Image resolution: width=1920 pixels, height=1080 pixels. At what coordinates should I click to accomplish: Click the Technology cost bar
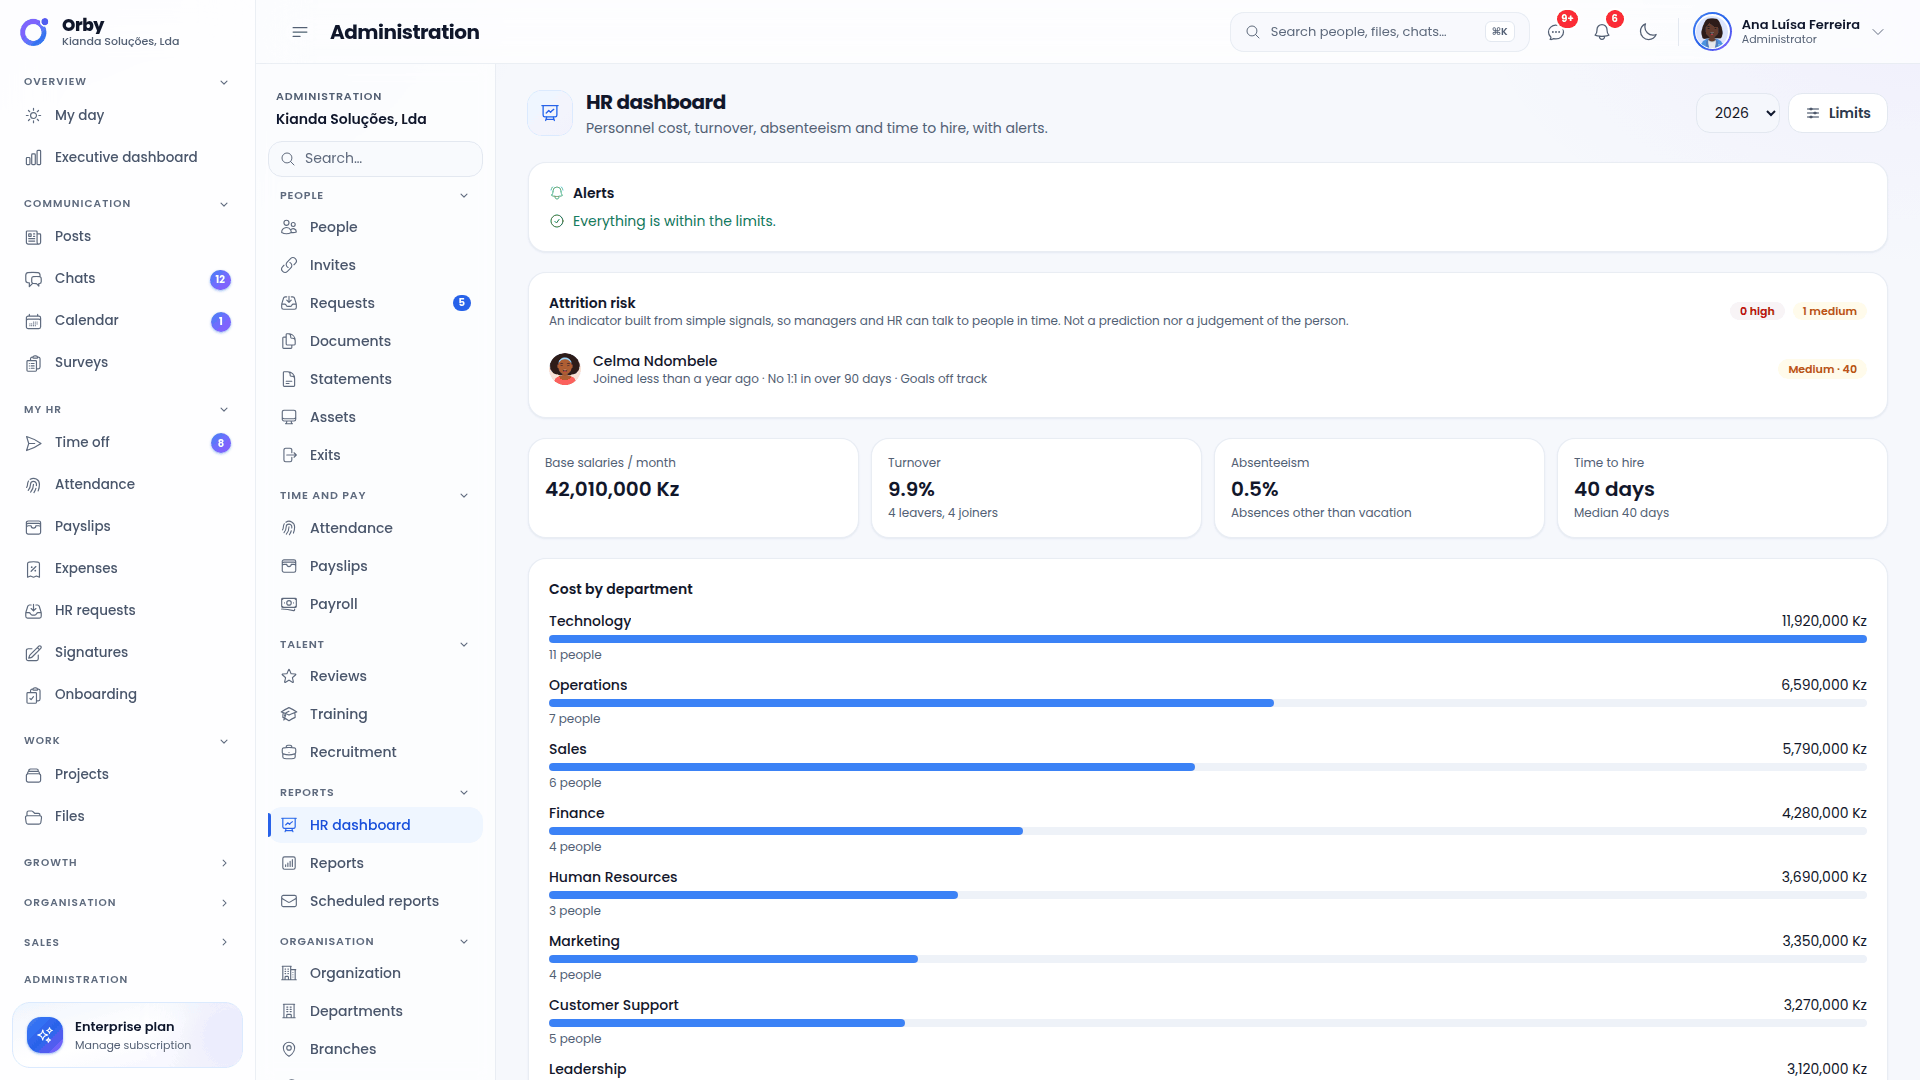(x=1207, y=639)
